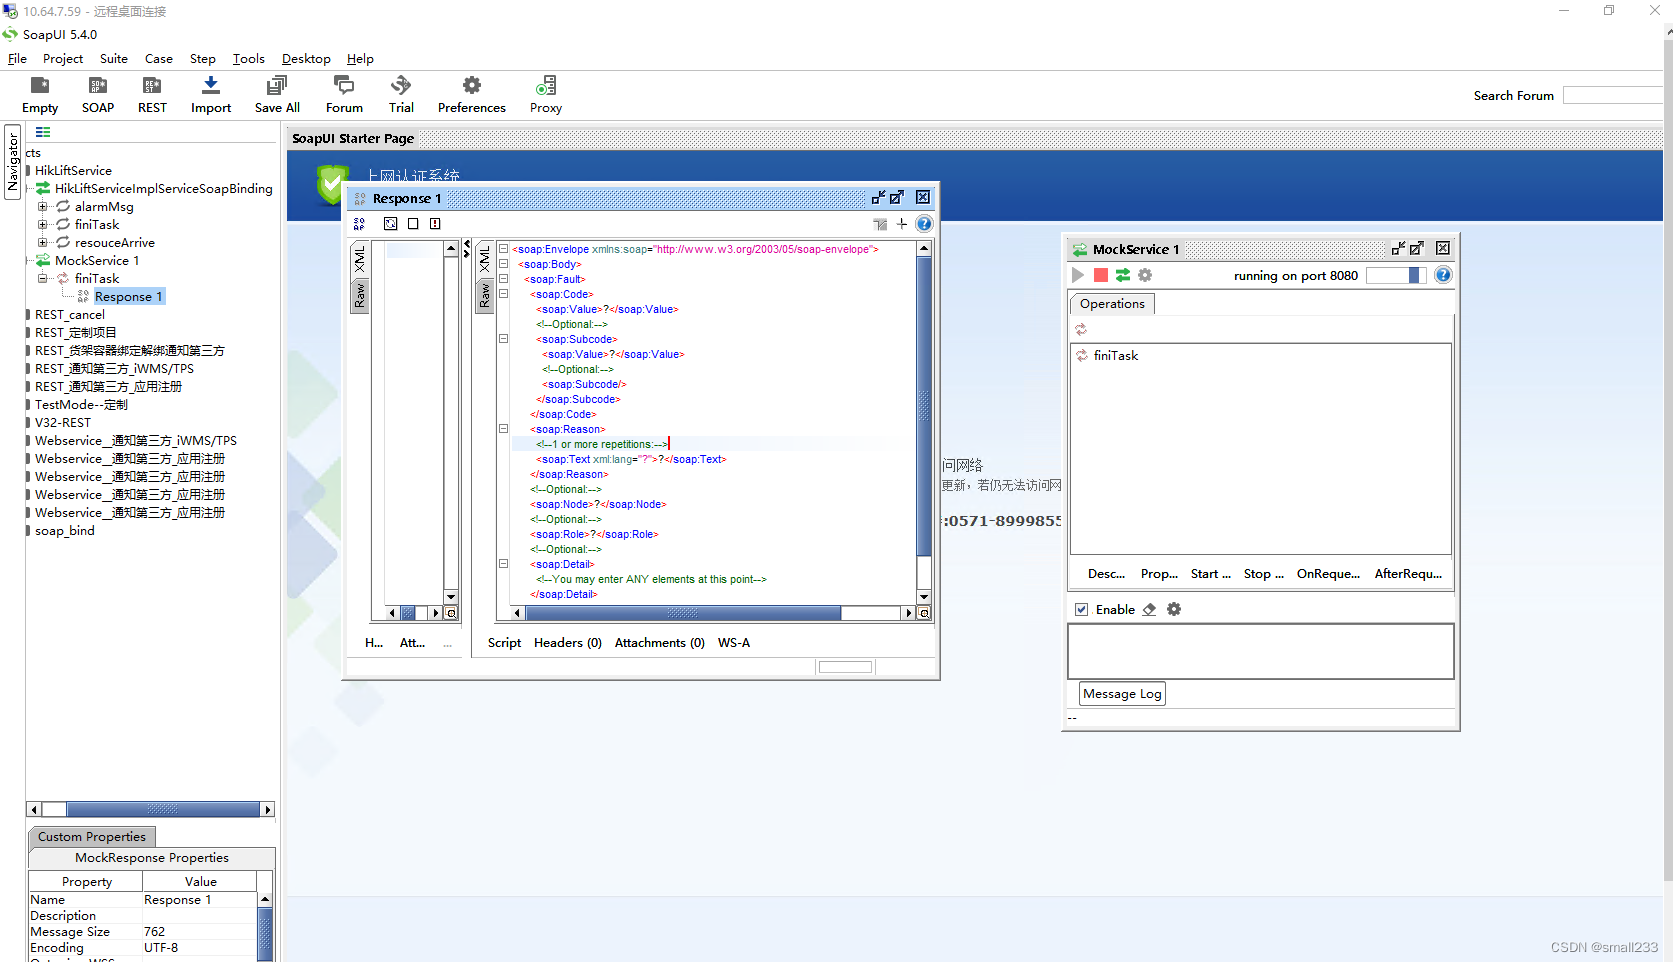Viewport: 1673px width, 962px height.
Task: Open the Tools menu
Action: pos(249,59)
